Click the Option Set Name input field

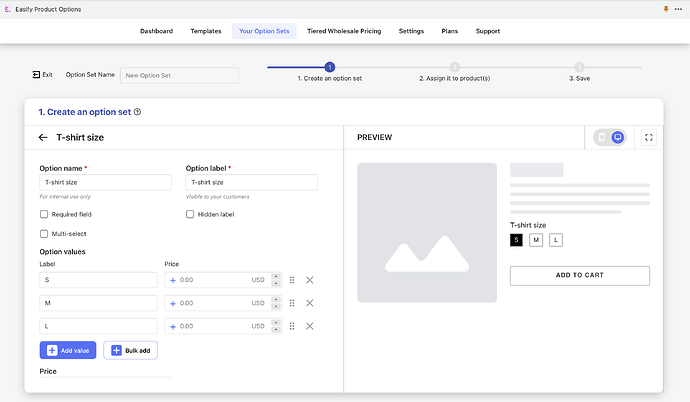pos(179,75)
